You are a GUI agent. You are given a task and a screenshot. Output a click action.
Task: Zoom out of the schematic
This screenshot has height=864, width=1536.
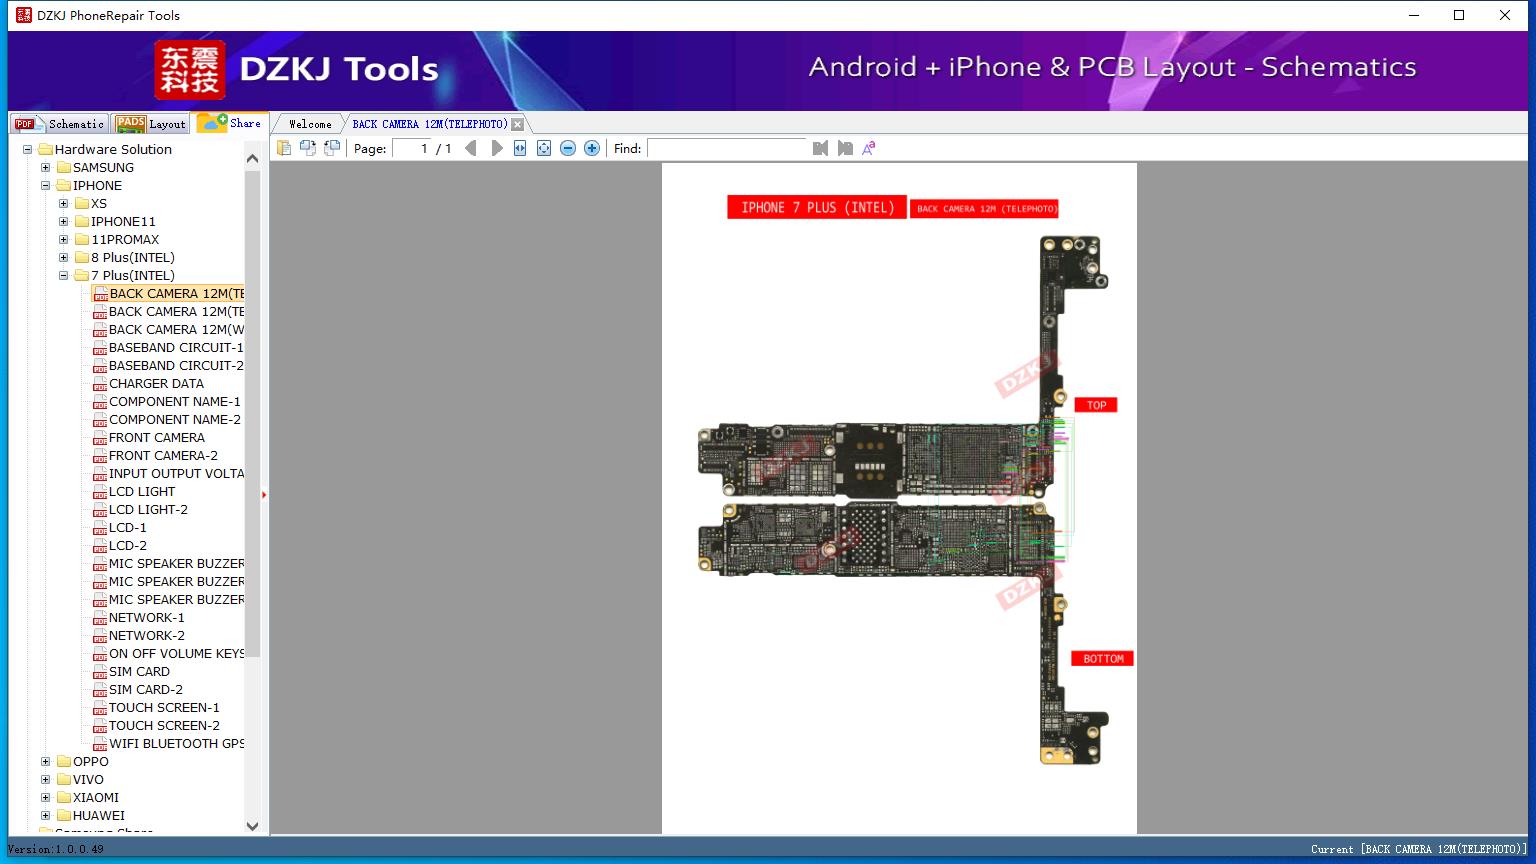point(568,148)
